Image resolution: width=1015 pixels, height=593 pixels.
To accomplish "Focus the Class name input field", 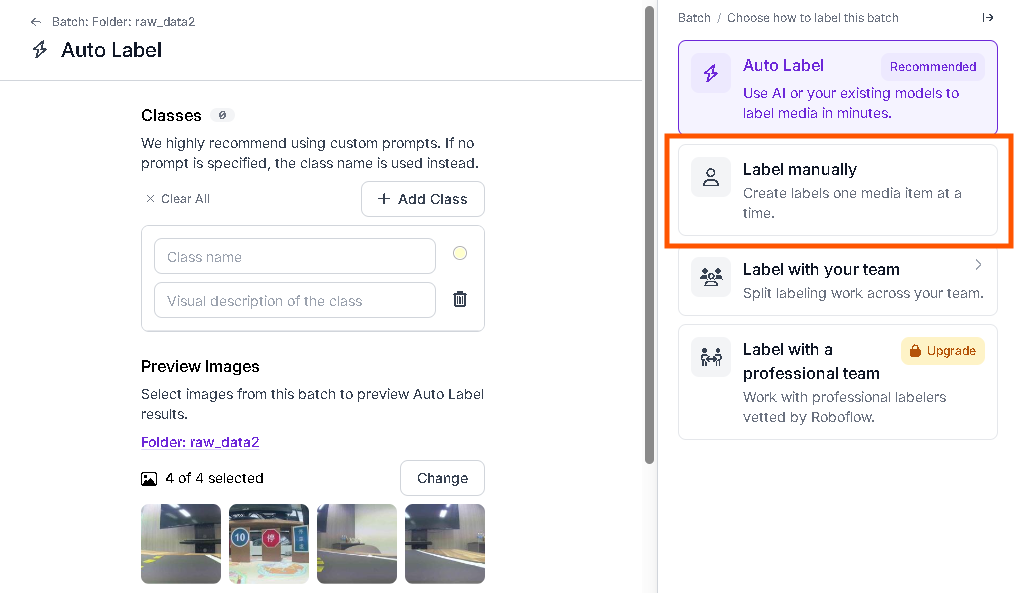I will tap(295, 256).
